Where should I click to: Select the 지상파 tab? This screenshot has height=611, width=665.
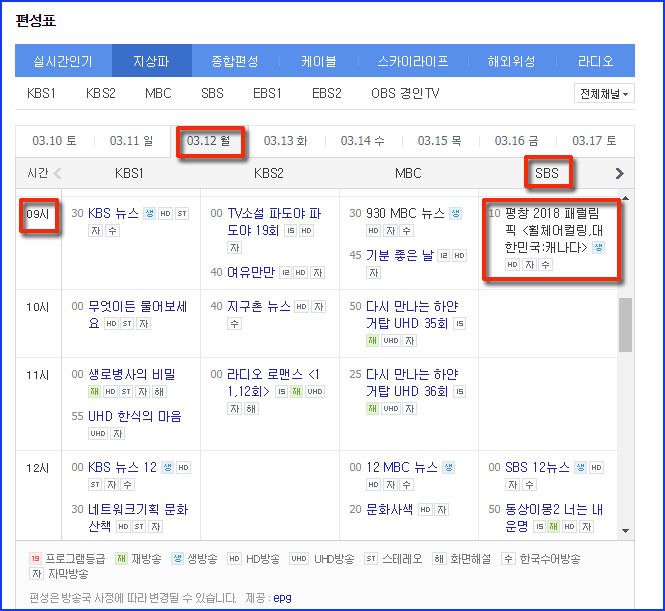click(151, 61)
